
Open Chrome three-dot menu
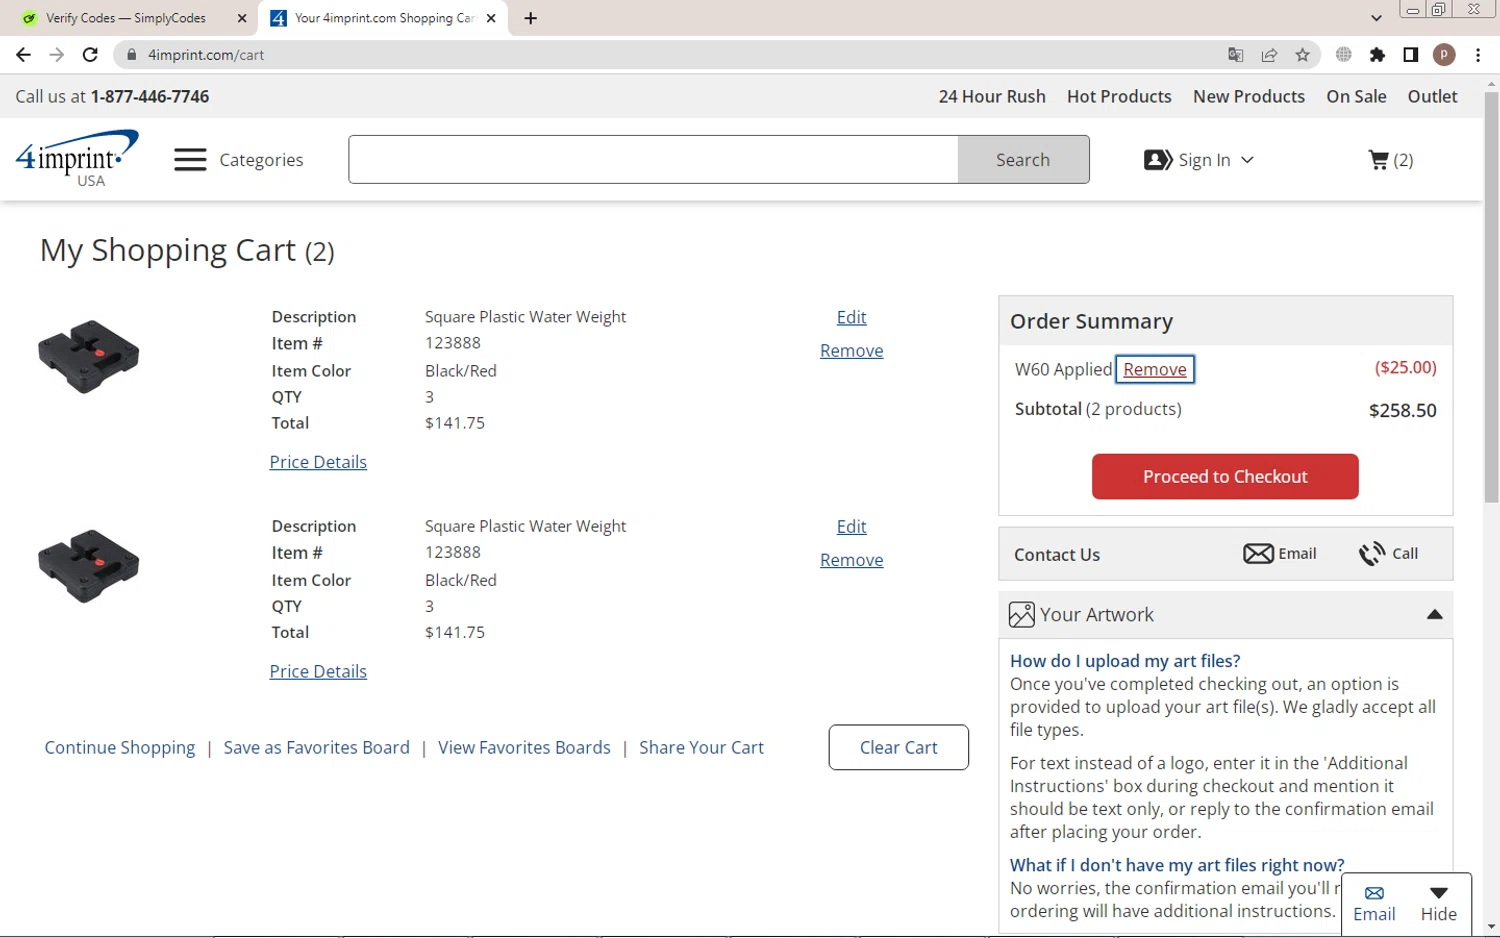coord(1478,55)
